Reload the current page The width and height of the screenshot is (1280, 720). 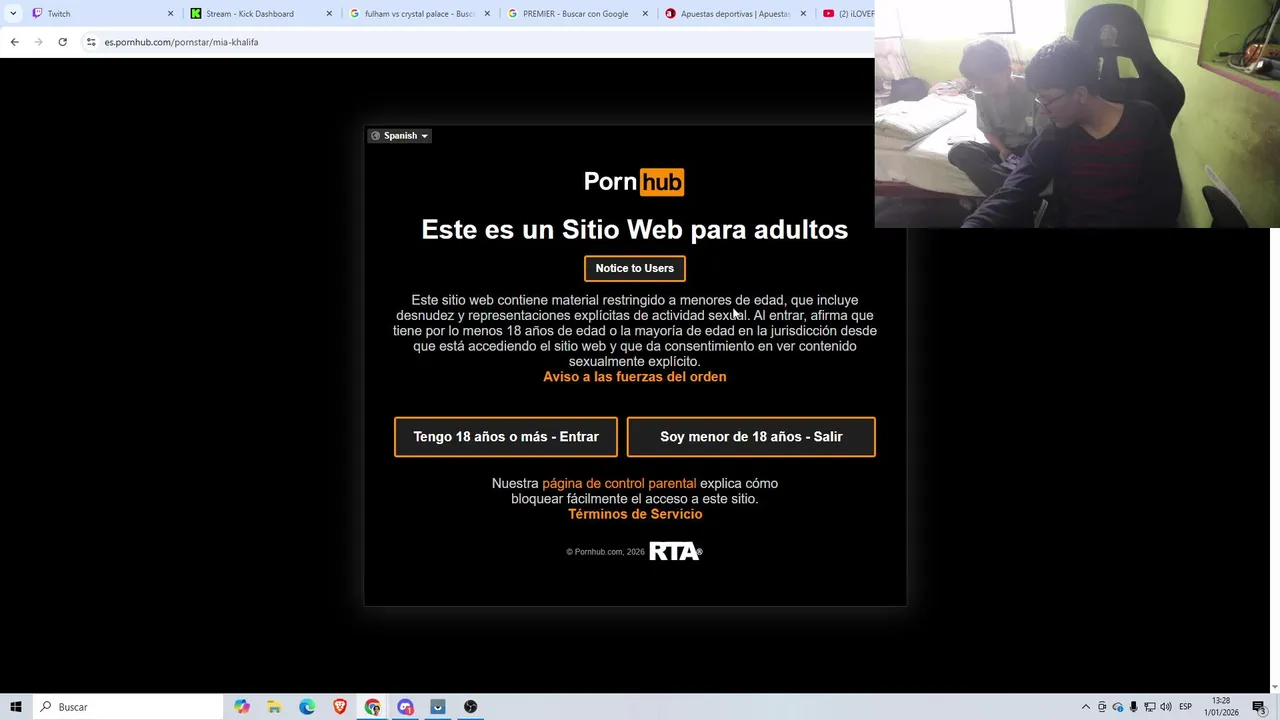pos(62,42)
